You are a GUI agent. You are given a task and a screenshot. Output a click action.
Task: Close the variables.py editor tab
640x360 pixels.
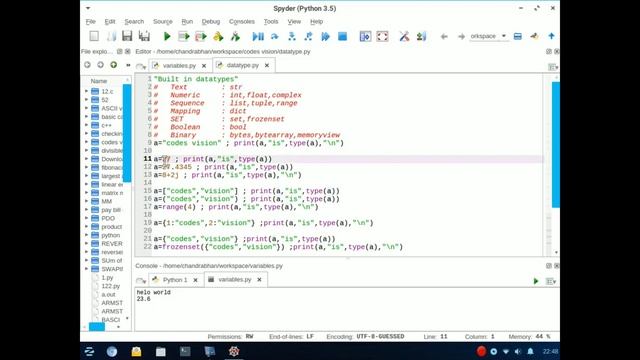[x=204, y=66]
